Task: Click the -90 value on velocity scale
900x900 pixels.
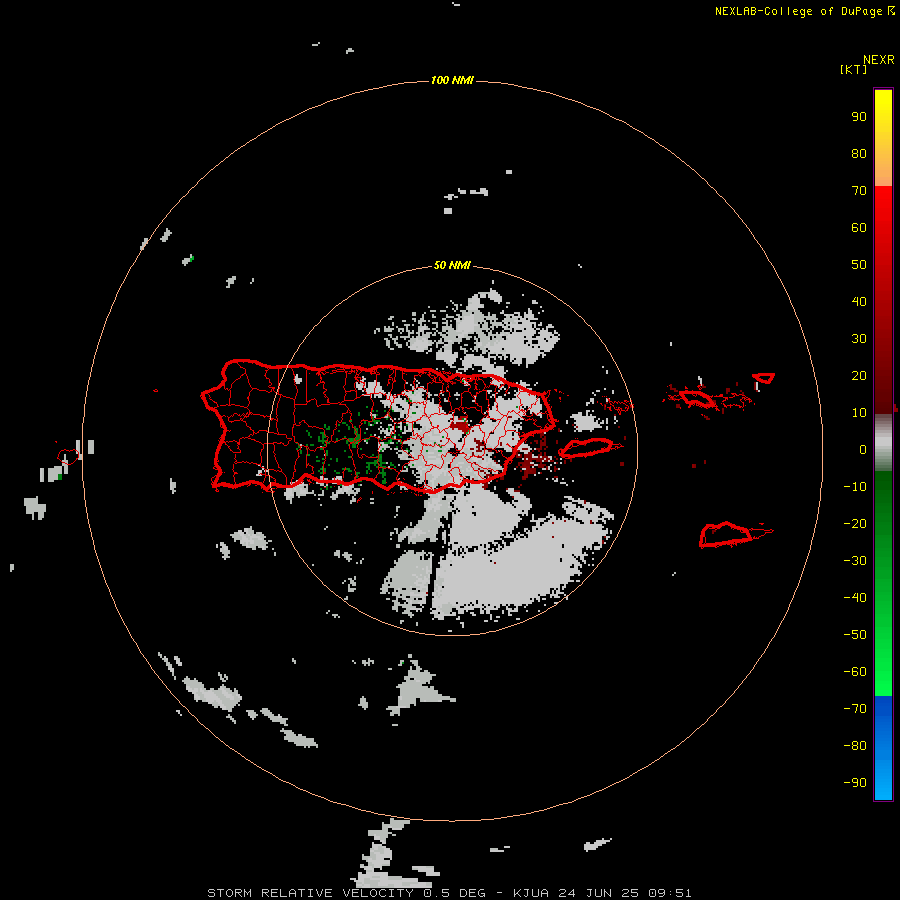Action: (x=855, y=783)
